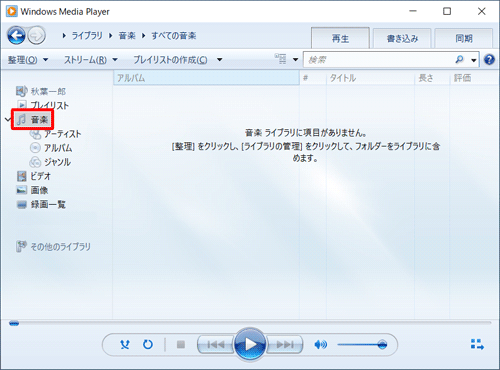The image size is (500, 370).
Task: Open the 整理(O) menu
Action: click(x=28, y=60)
